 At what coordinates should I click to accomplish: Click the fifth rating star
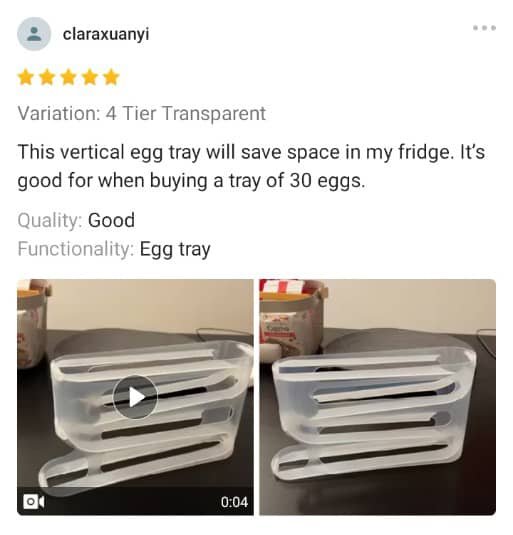[111, 77]
